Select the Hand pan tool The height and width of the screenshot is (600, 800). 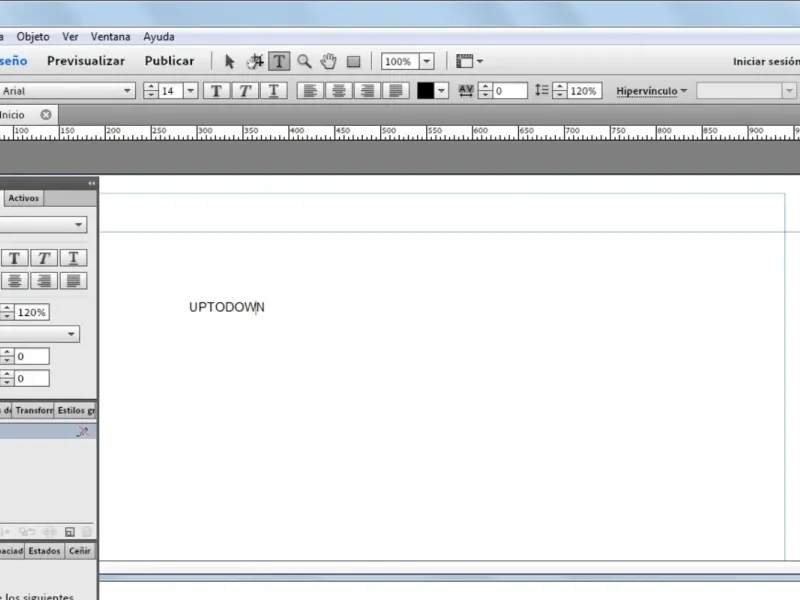click(x=329, y=62)
